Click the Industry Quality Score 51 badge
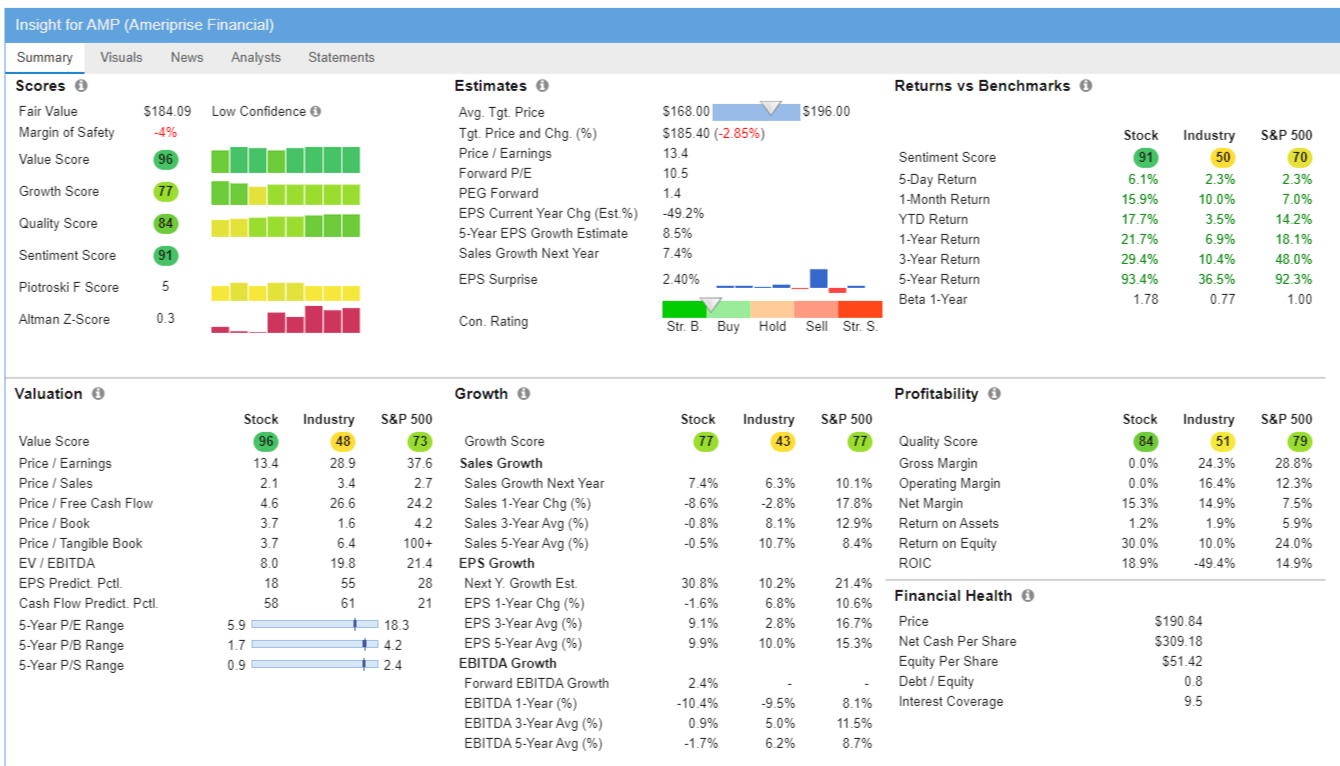Image resolution: width=1340 pixels, height=766 pixels. (x=1222, y=442)
